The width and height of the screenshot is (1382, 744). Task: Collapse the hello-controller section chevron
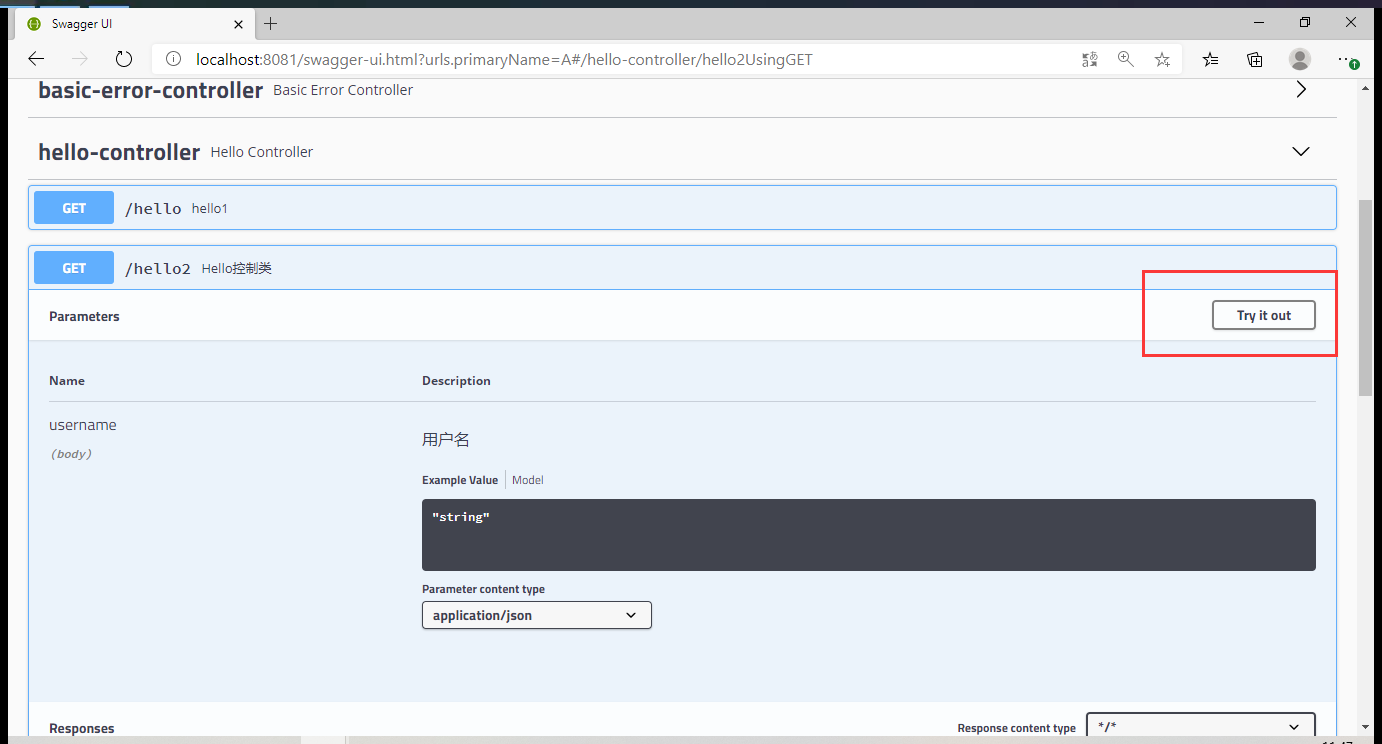coord(1301,151)
